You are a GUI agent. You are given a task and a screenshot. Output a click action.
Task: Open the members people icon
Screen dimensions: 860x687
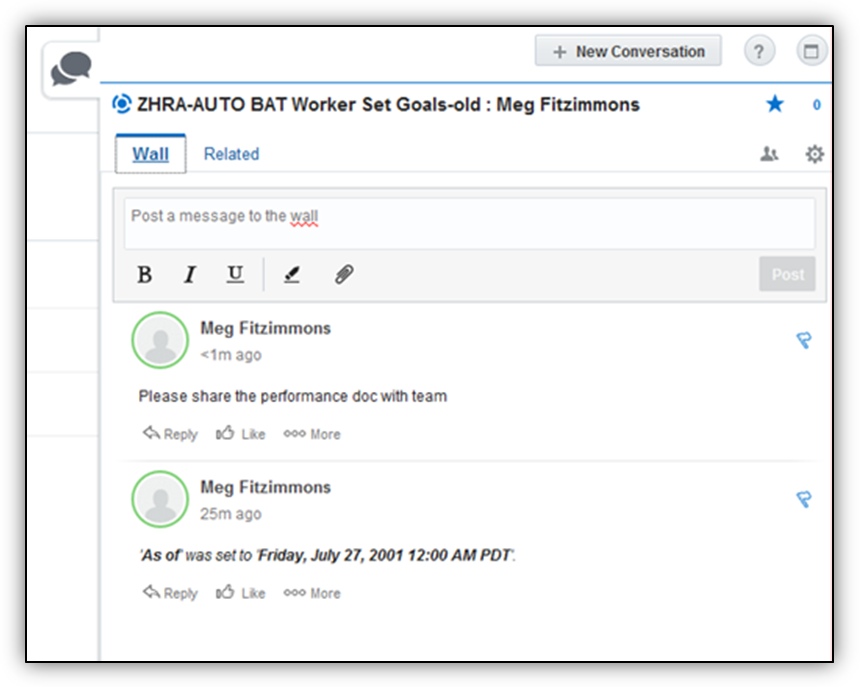tap(769, 154)
